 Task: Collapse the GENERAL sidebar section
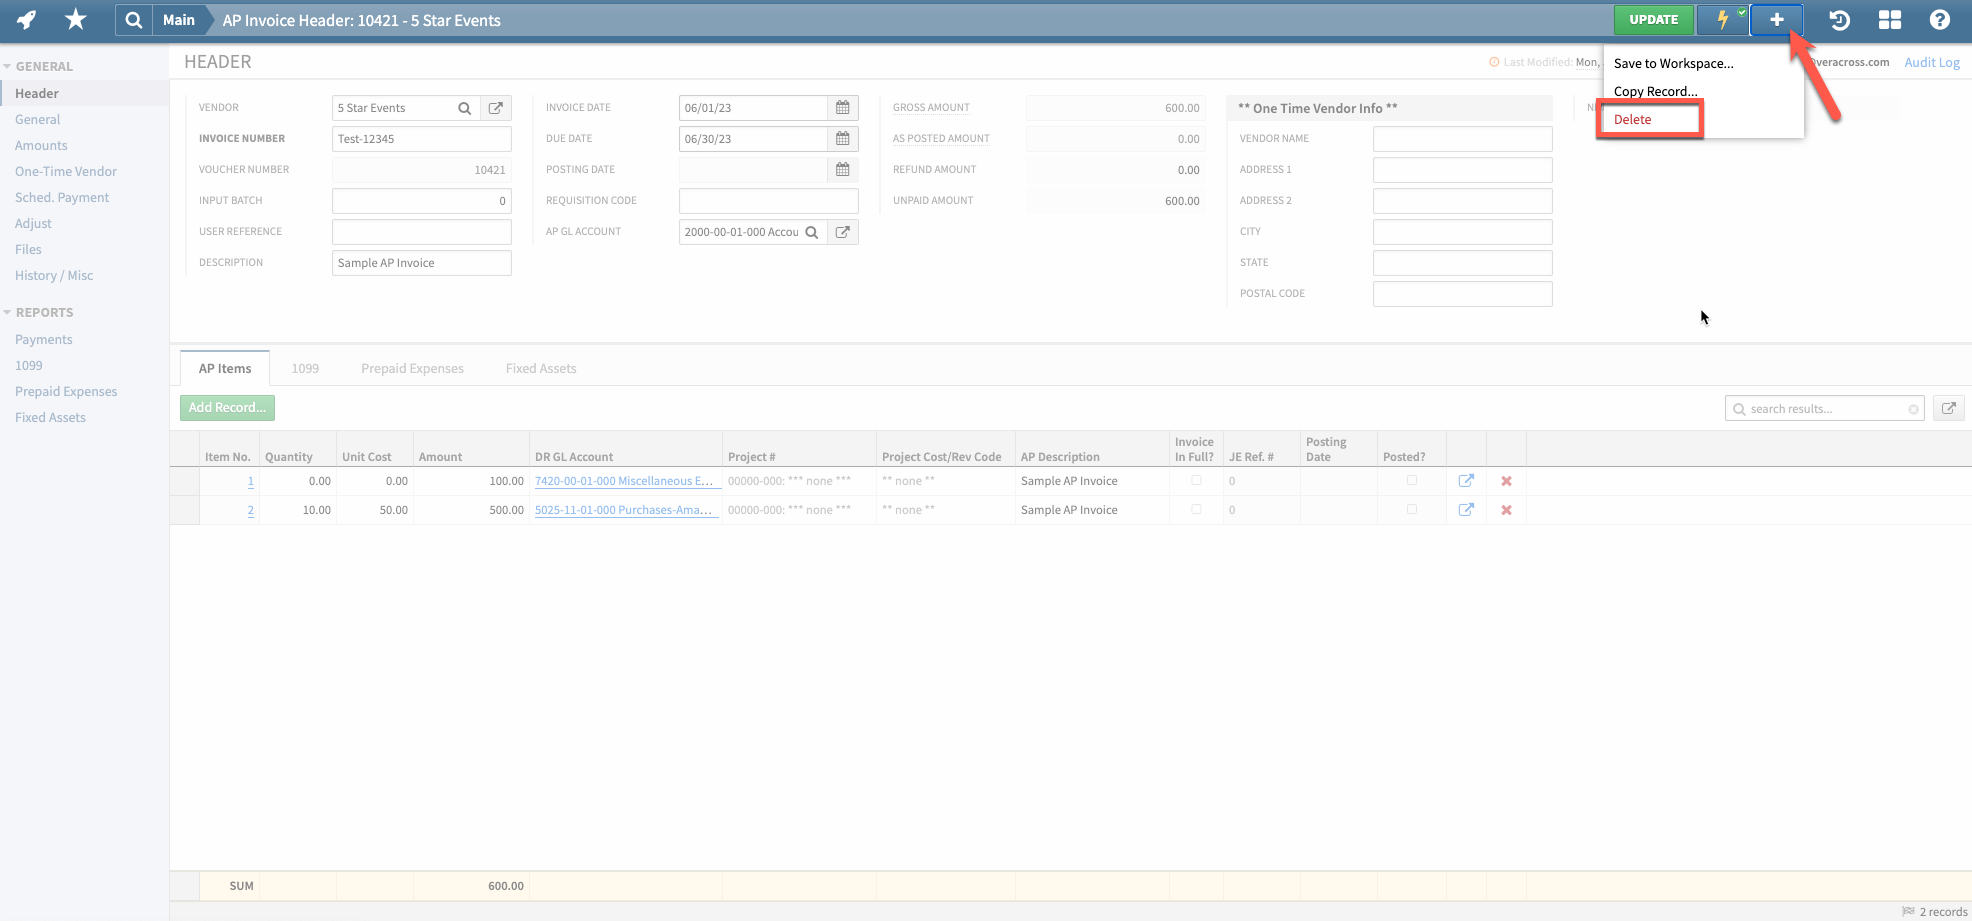click(x=8, y=67)
